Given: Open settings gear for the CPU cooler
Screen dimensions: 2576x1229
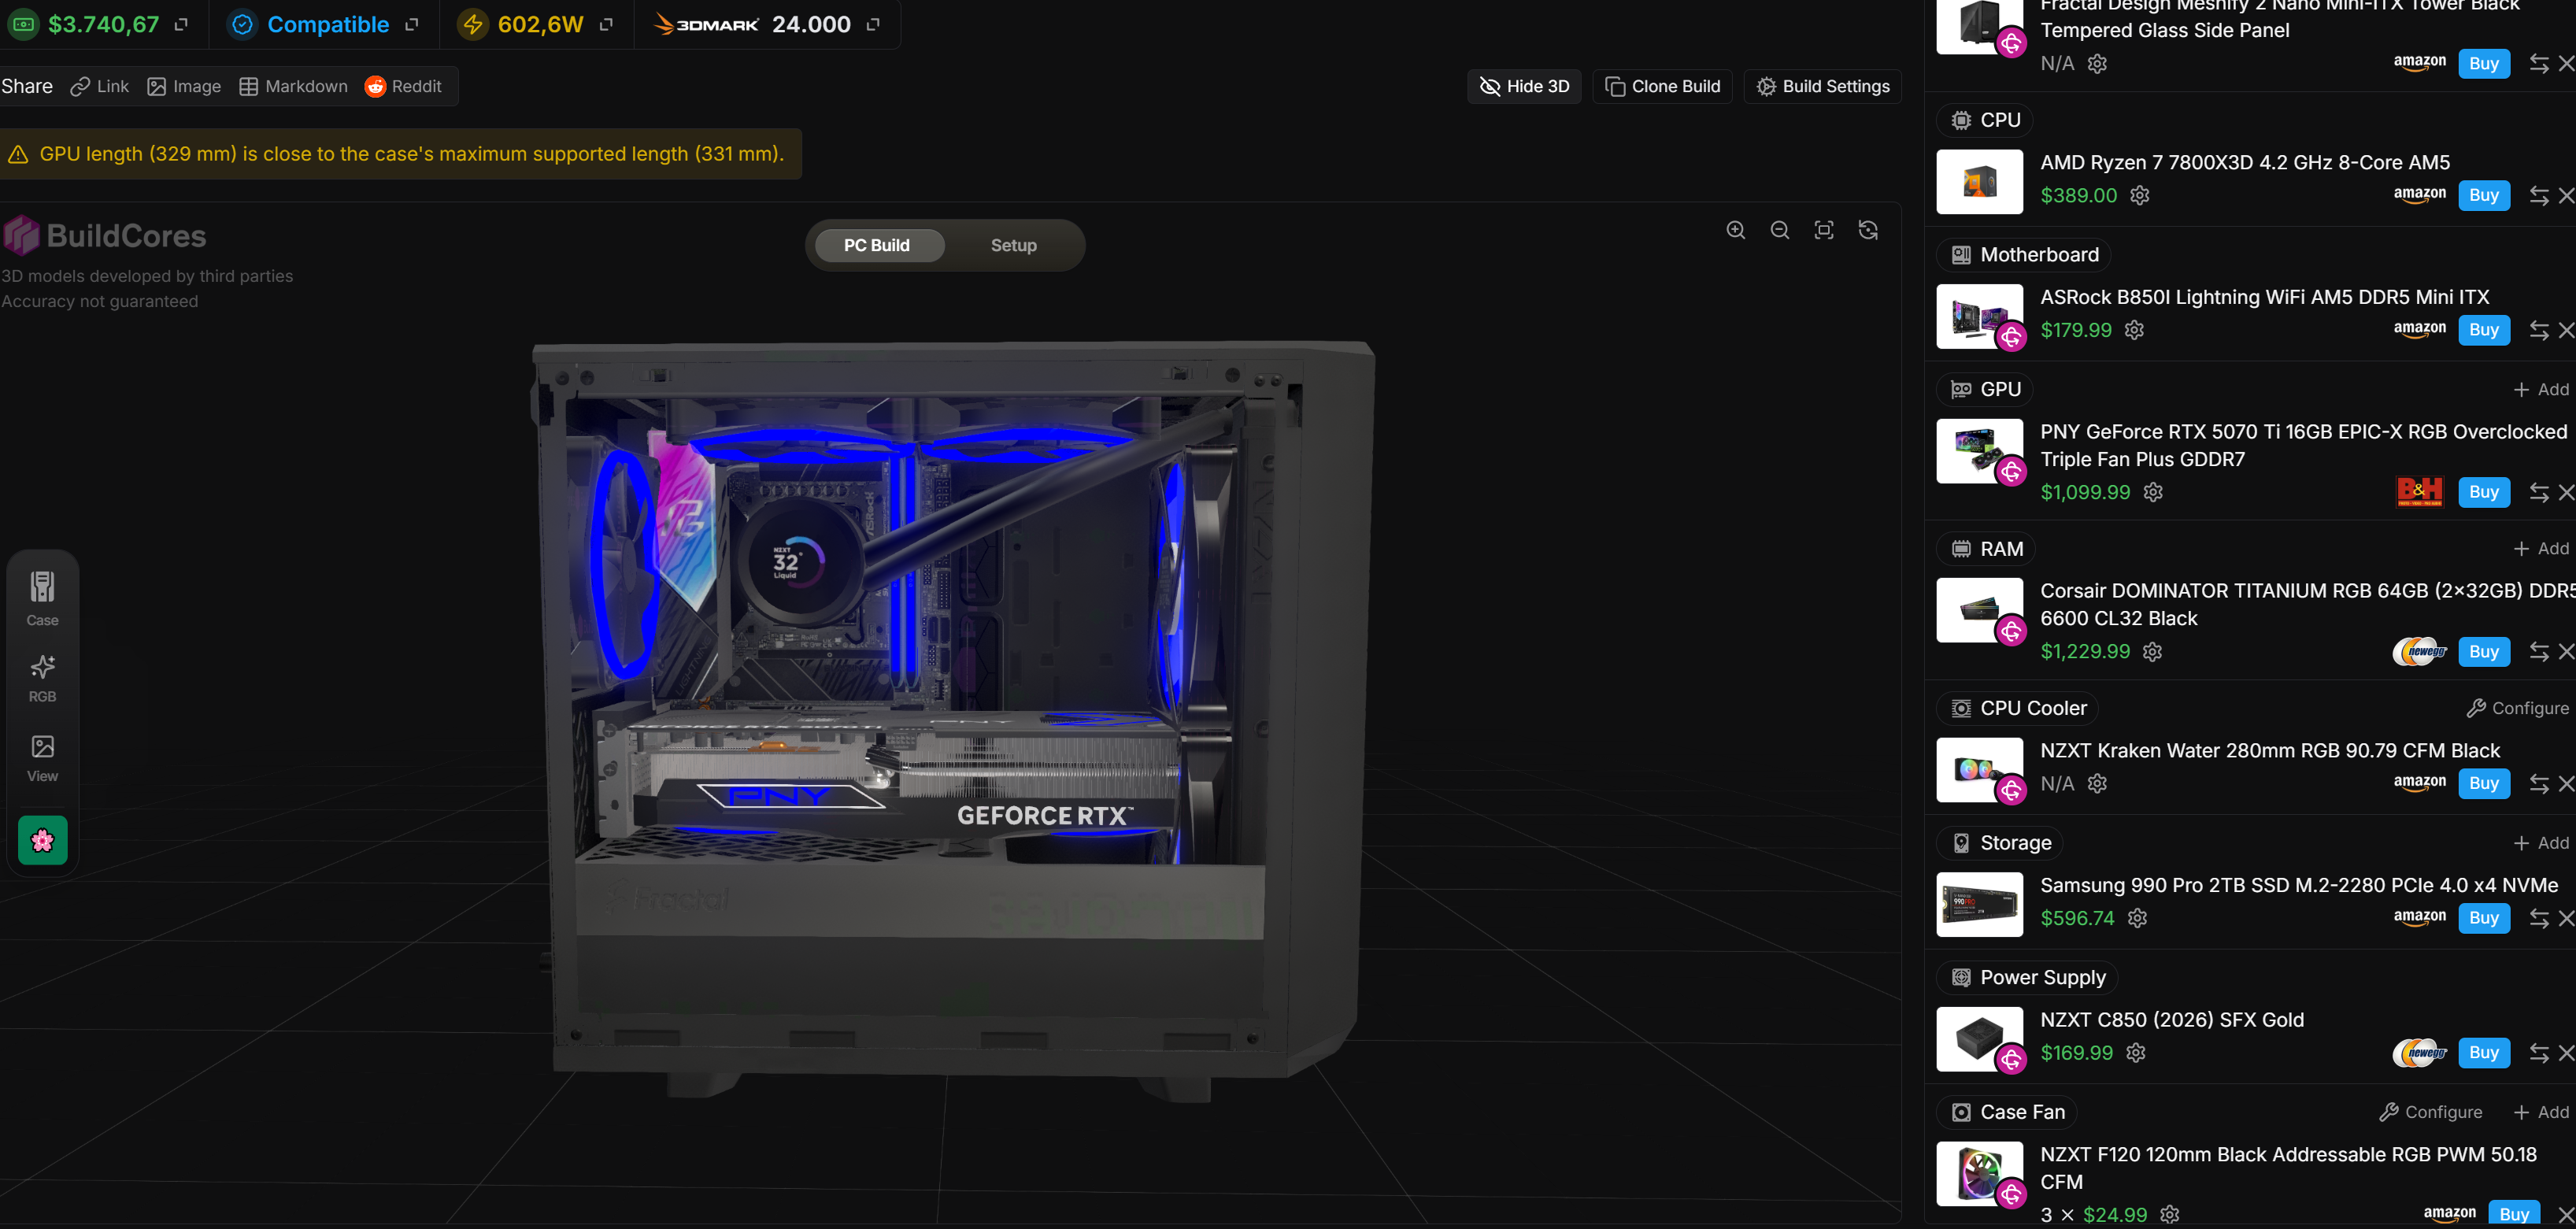Looking at the screenshot, I should 2097,784.
